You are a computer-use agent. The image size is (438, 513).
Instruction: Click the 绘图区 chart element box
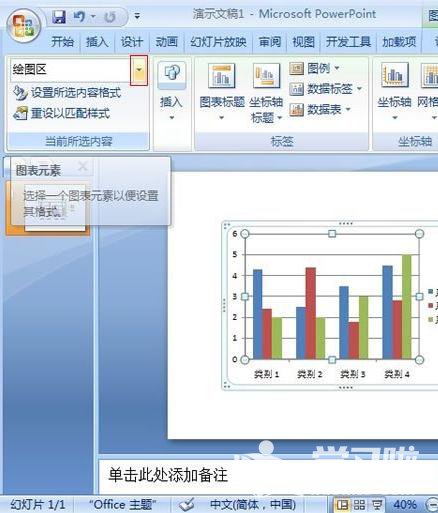(70, 70)
